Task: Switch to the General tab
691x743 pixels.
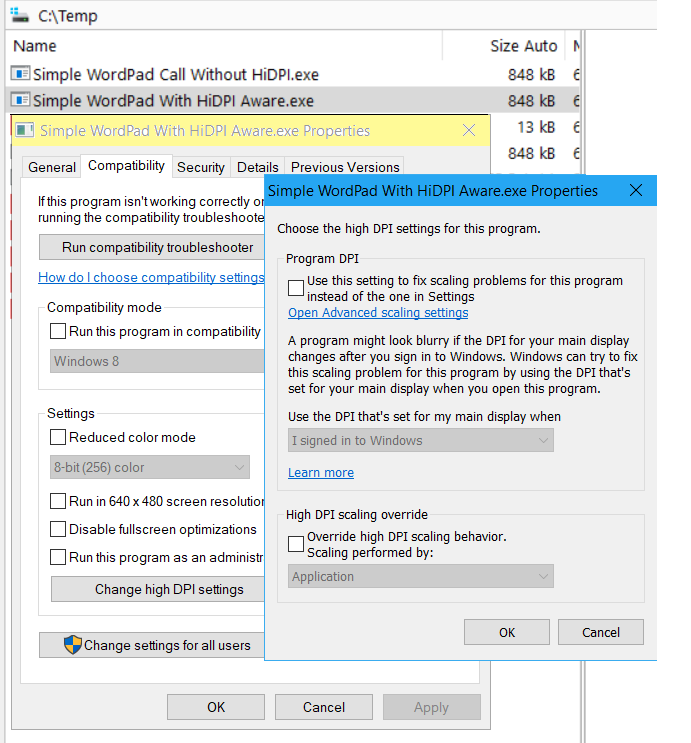Action: coord(52,167)
